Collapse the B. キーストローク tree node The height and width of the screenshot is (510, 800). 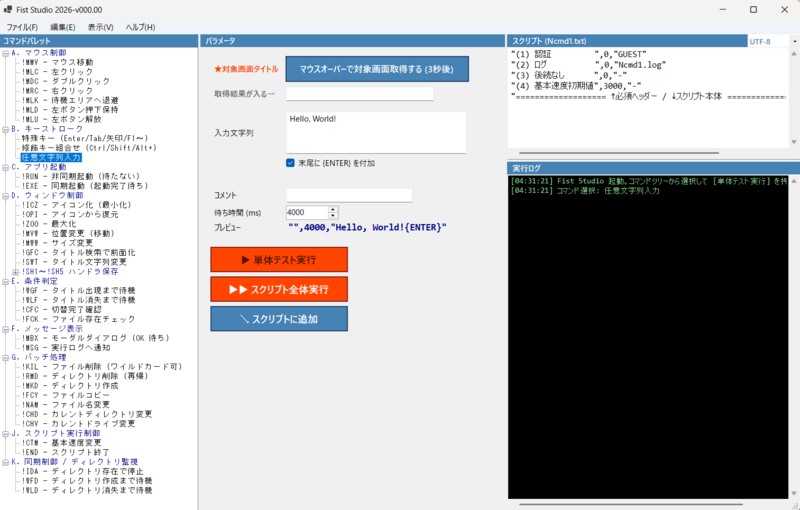click(6, 129)
